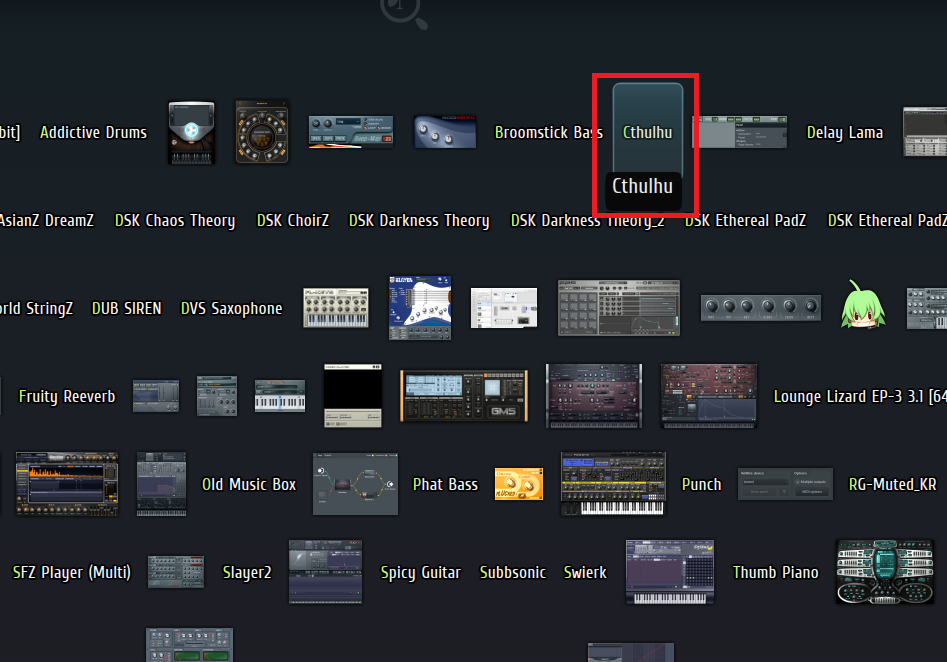Open Lounge Lizard EP-3 plugin
The width and height of the screenshot is (947, 662).
click(860, 396)
